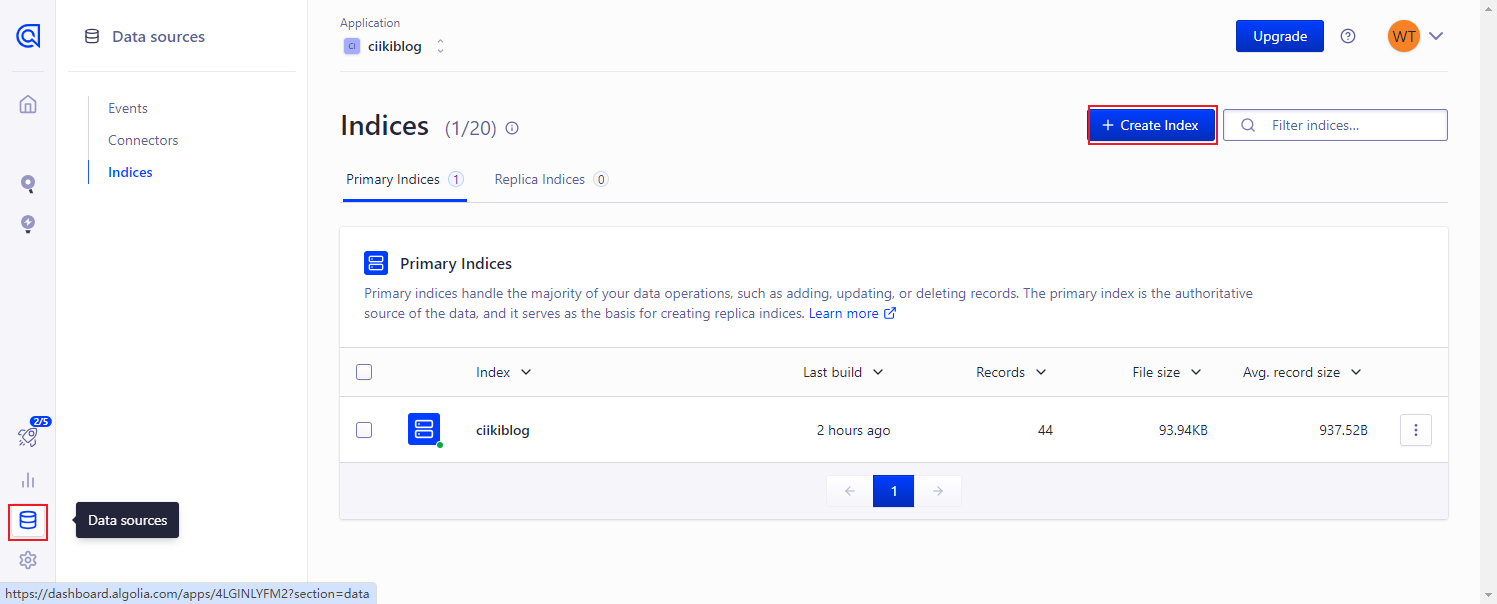Sort by the File size column
Viewport: 1497px width, 604px height.
[1167, 372]
